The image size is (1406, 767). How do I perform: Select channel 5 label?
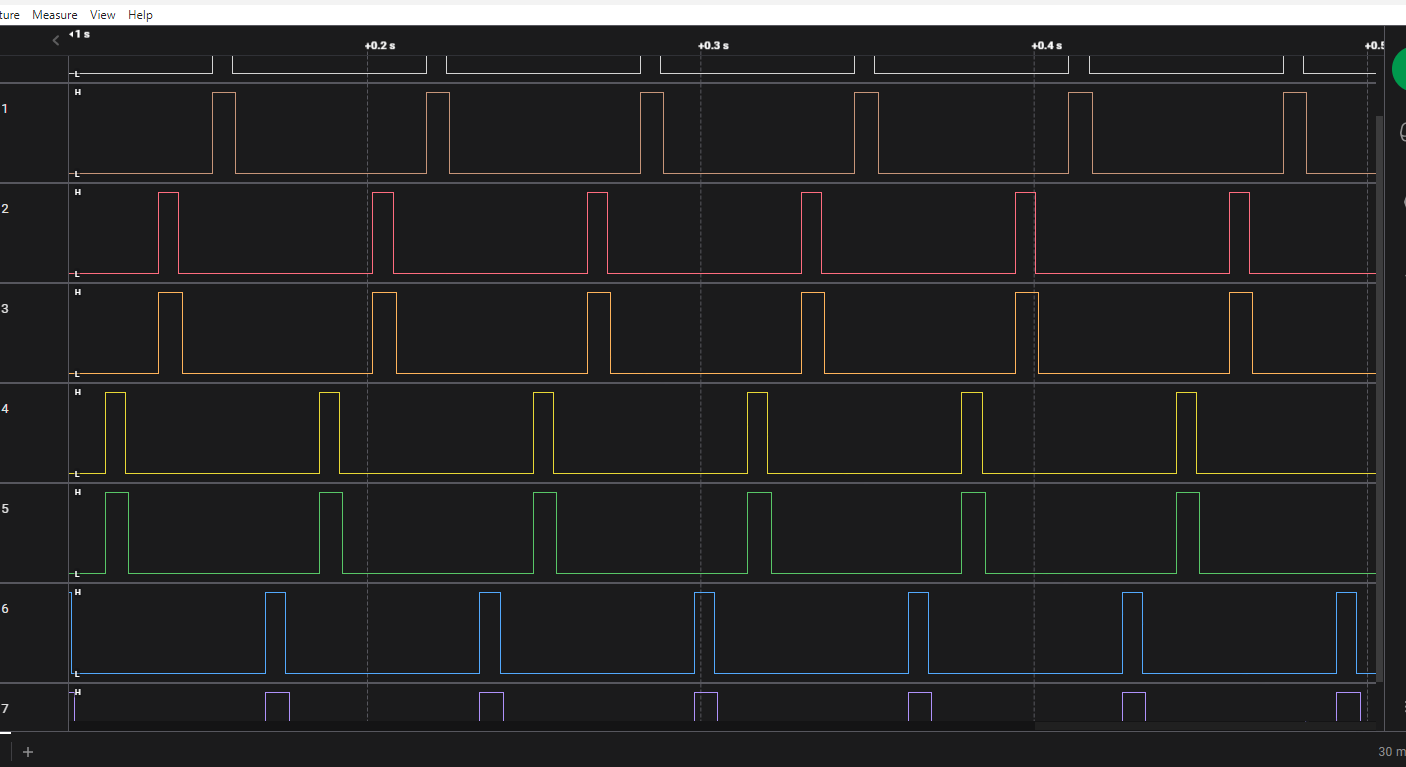(x=5, y=508)
